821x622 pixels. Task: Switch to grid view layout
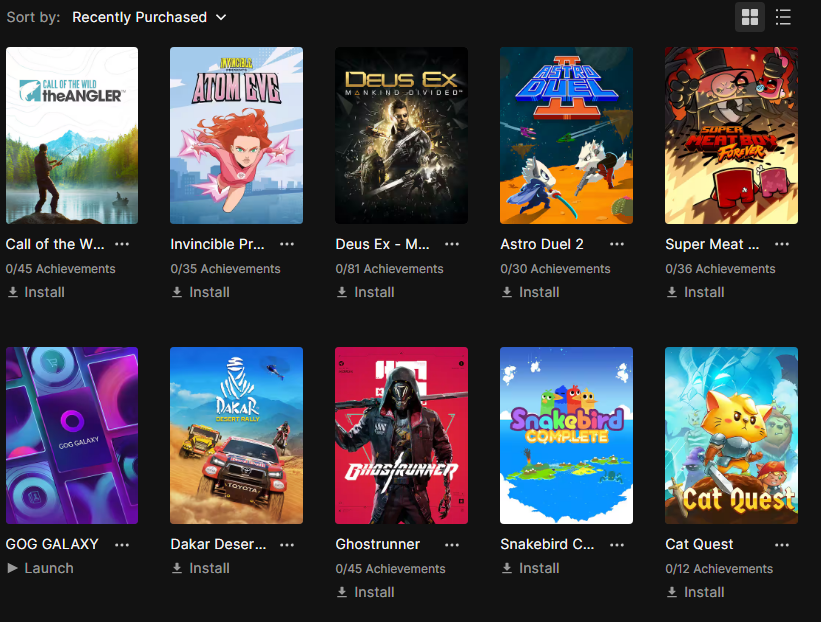tap(750, 17)
